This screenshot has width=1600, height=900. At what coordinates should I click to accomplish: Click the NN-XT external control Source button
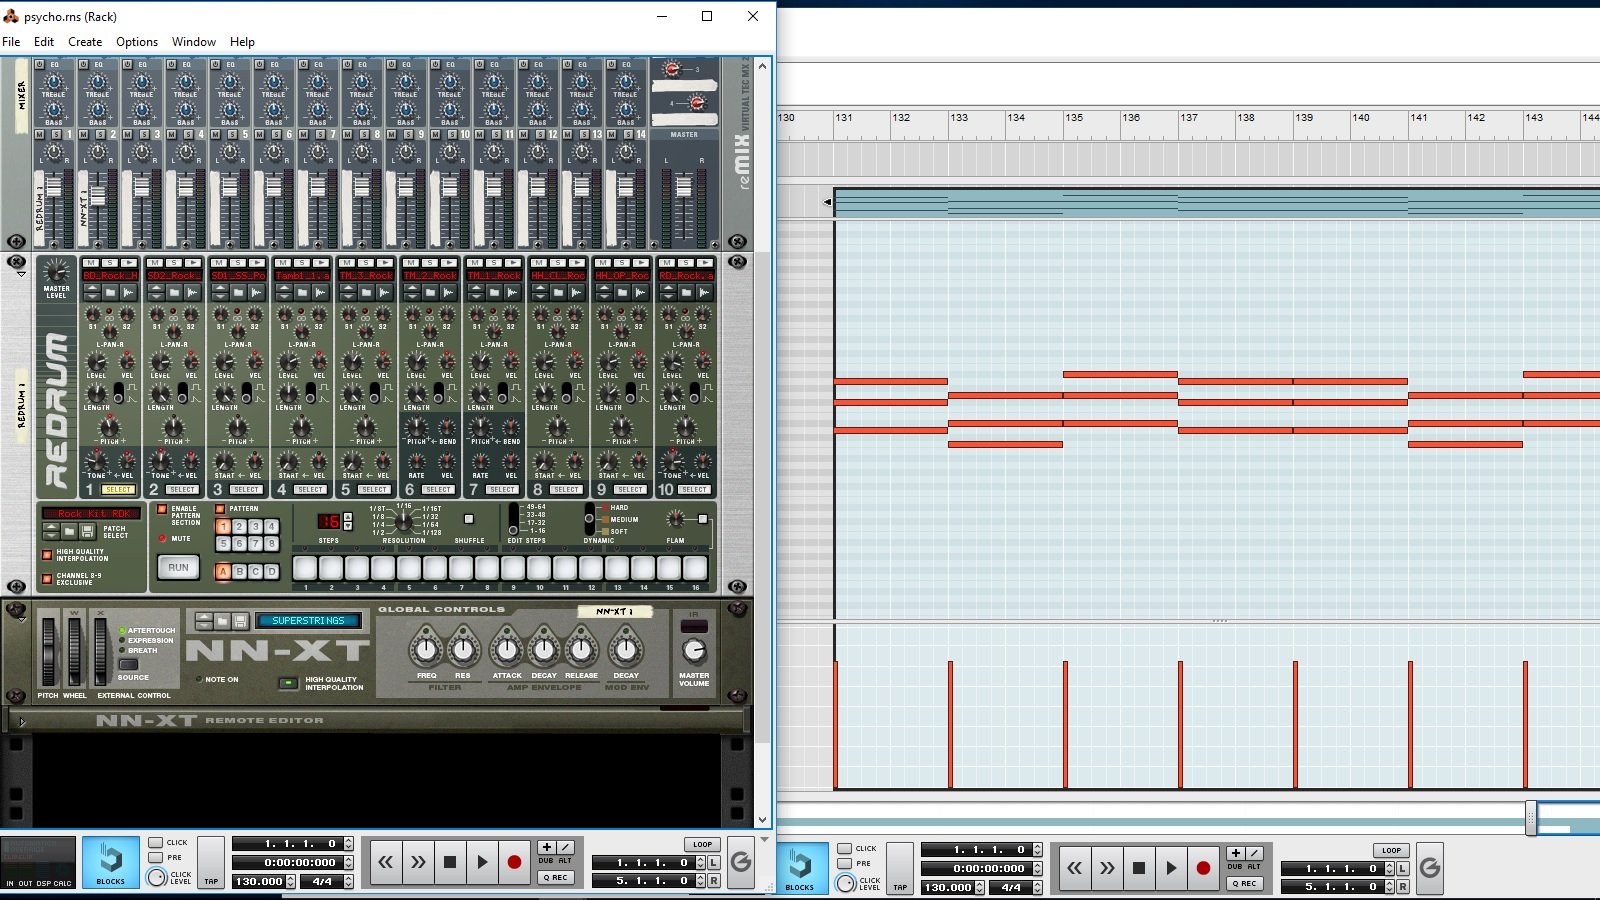click(129, 664)
